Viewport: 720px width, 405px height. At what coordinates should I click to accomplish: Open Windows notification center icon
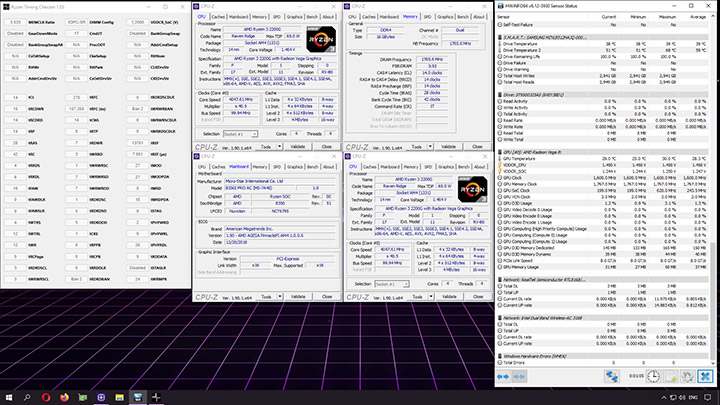pos(708,398)
